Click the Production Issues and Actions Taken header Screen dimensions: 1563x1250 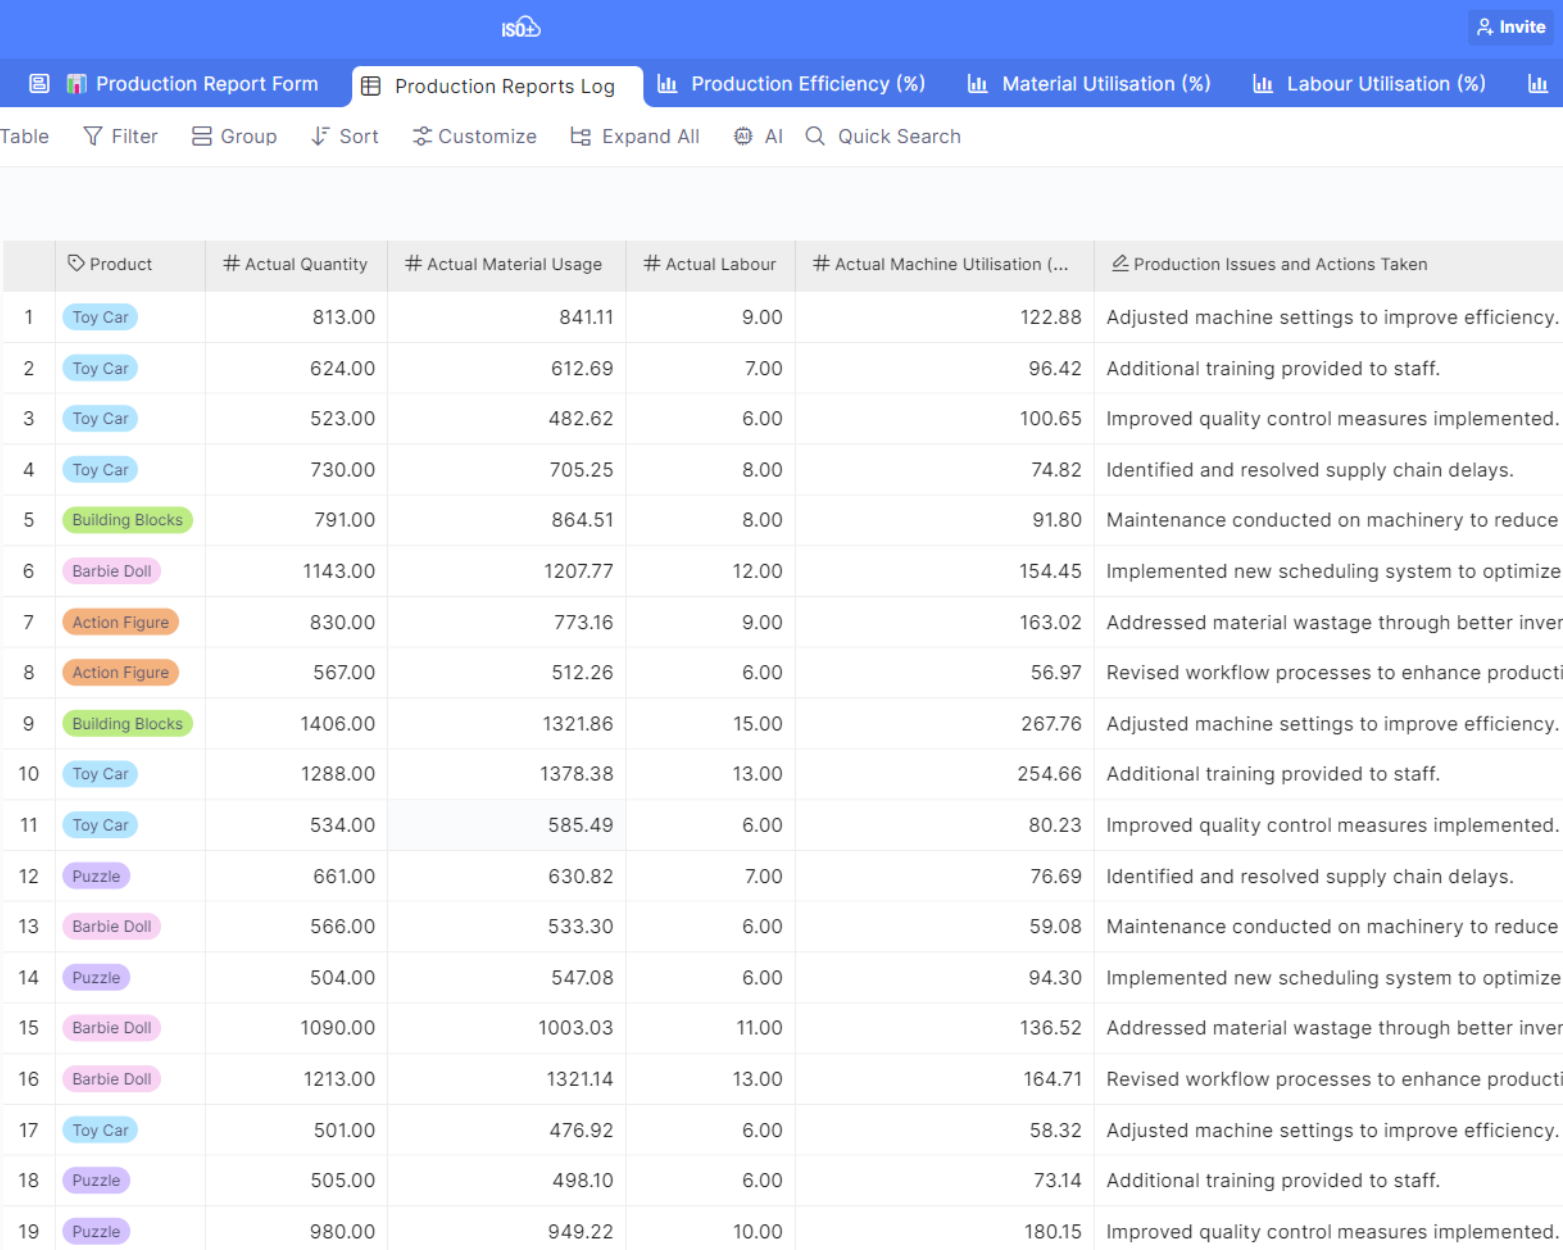1328,264
